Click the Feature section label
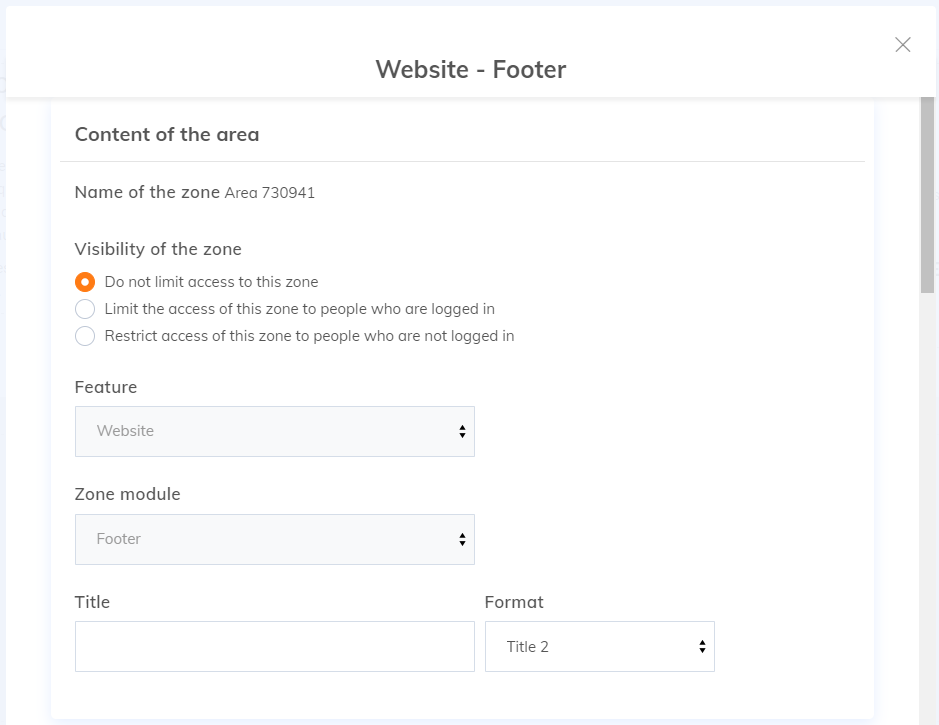 coord(105,387)
